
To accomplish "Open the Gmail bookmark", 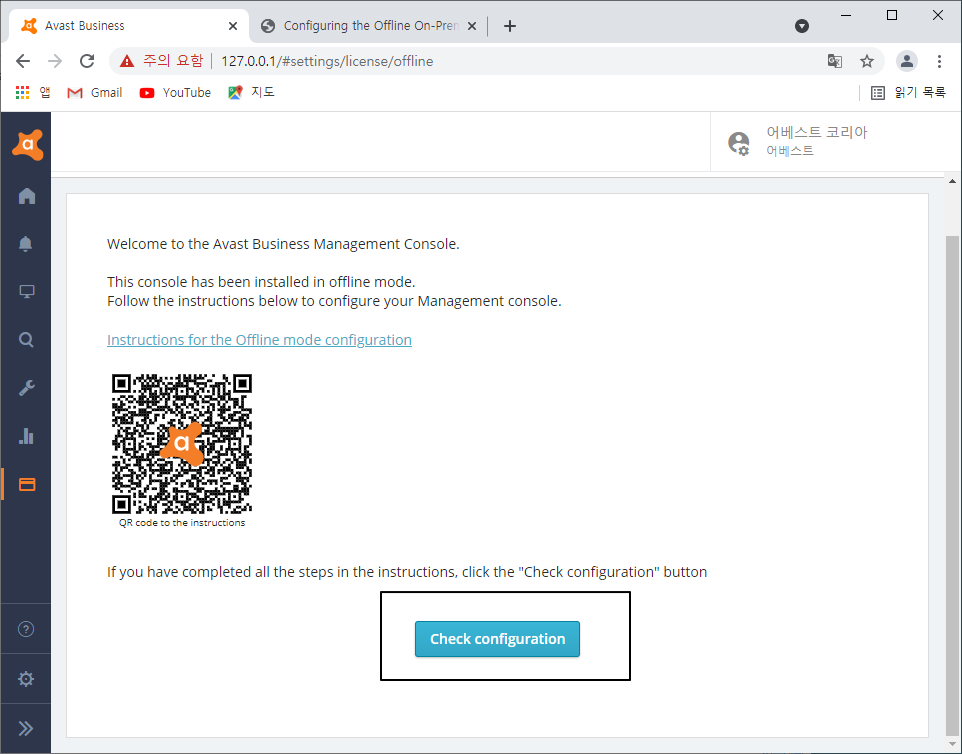I will click(x=95, y=93).
